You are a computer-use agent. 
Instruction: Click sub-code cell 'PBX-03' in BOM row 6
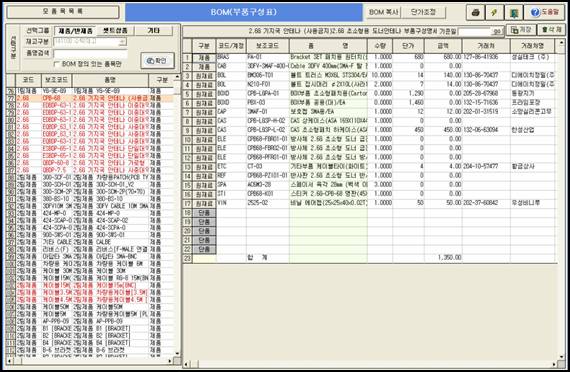point(268,103)
